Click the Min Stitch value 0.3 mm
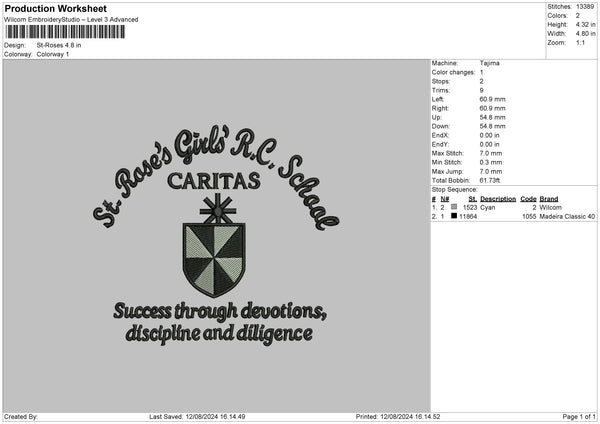600x424 pixels. [491, 162]
